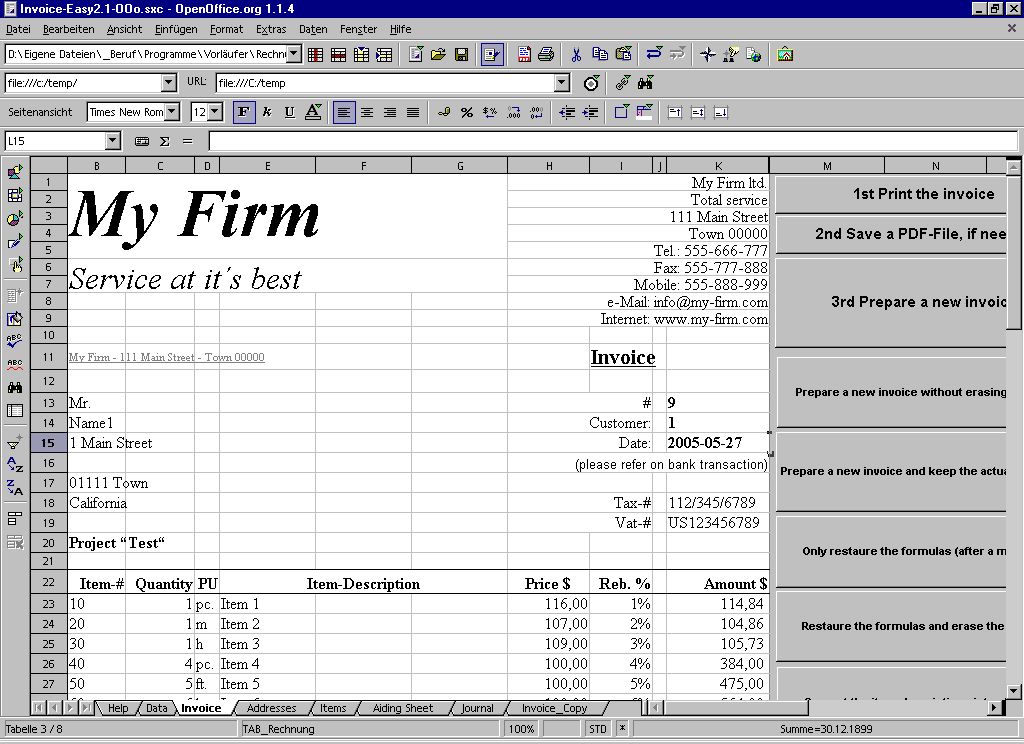Click the AutoFilter funnel icon

(x=14, y=442)
